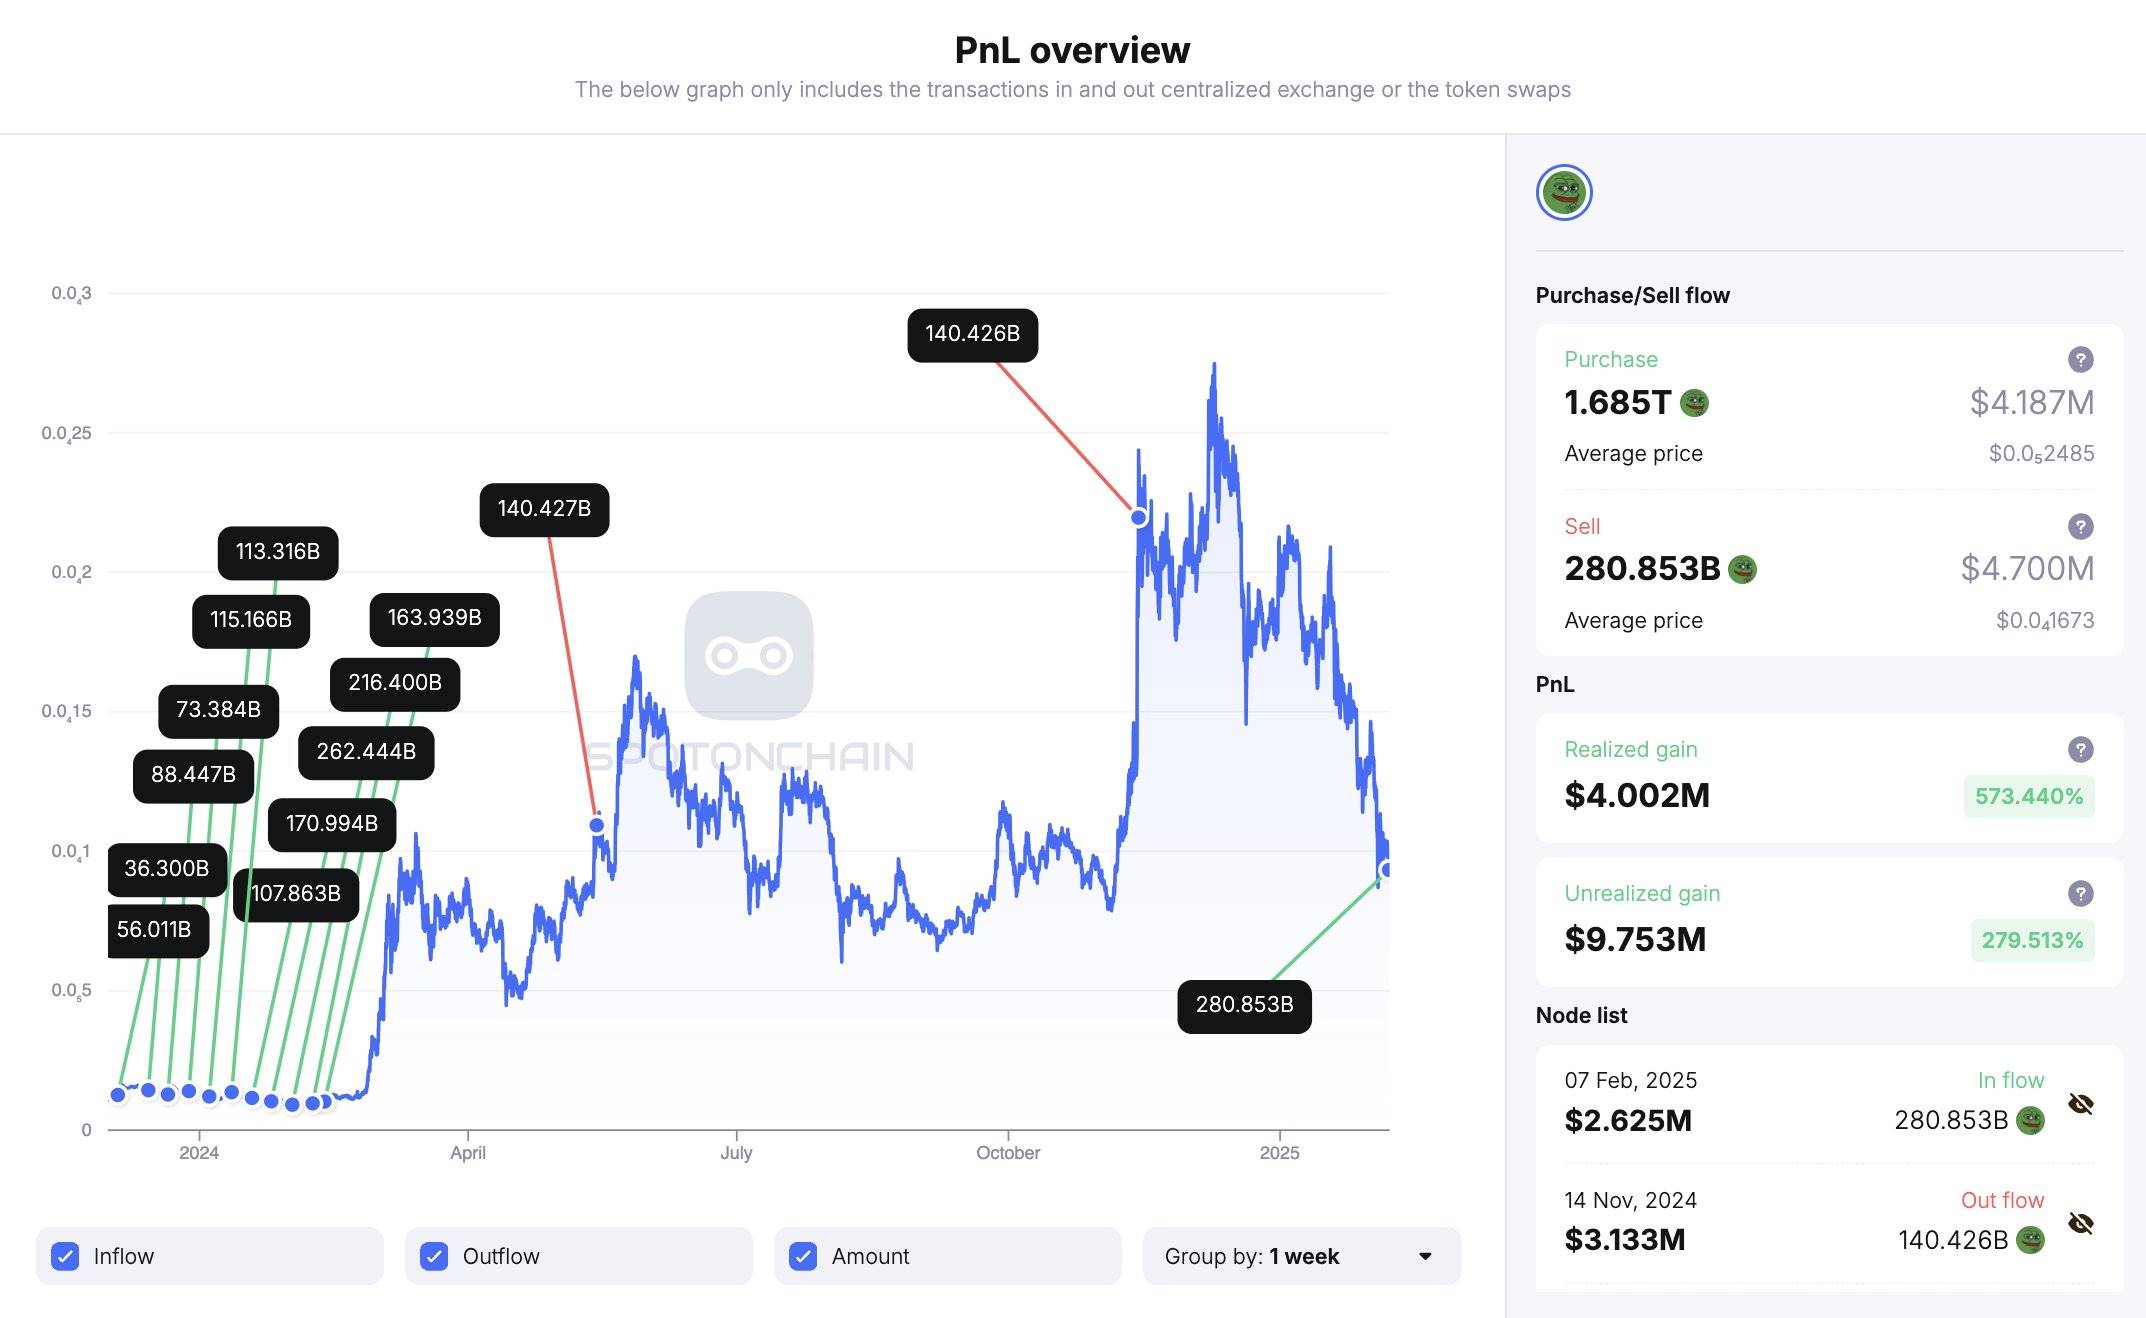Click the 573.440% realized gain badge

(x=2028, y=797)
